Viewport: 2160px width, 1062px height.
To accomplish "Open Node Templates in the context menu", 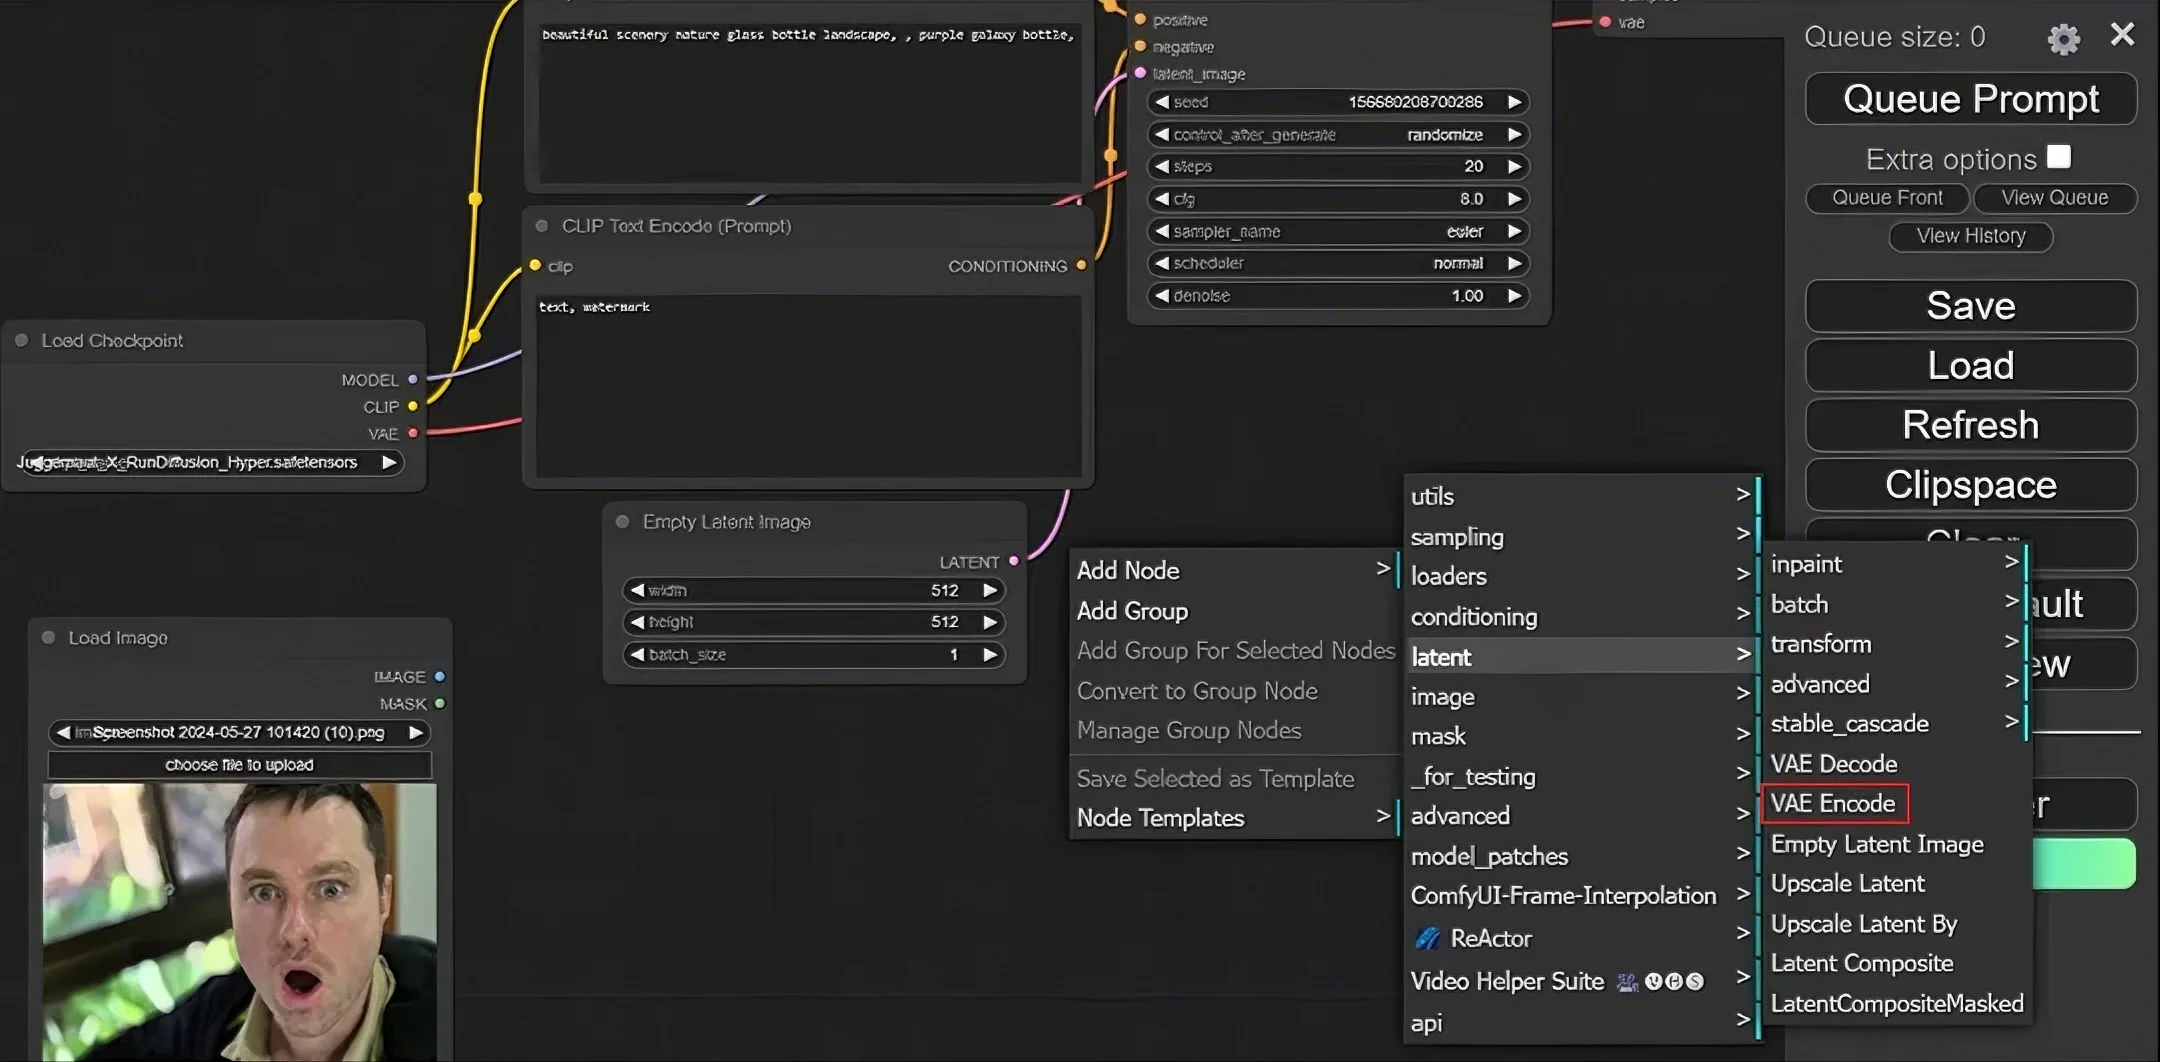I will coord(1234,818).
